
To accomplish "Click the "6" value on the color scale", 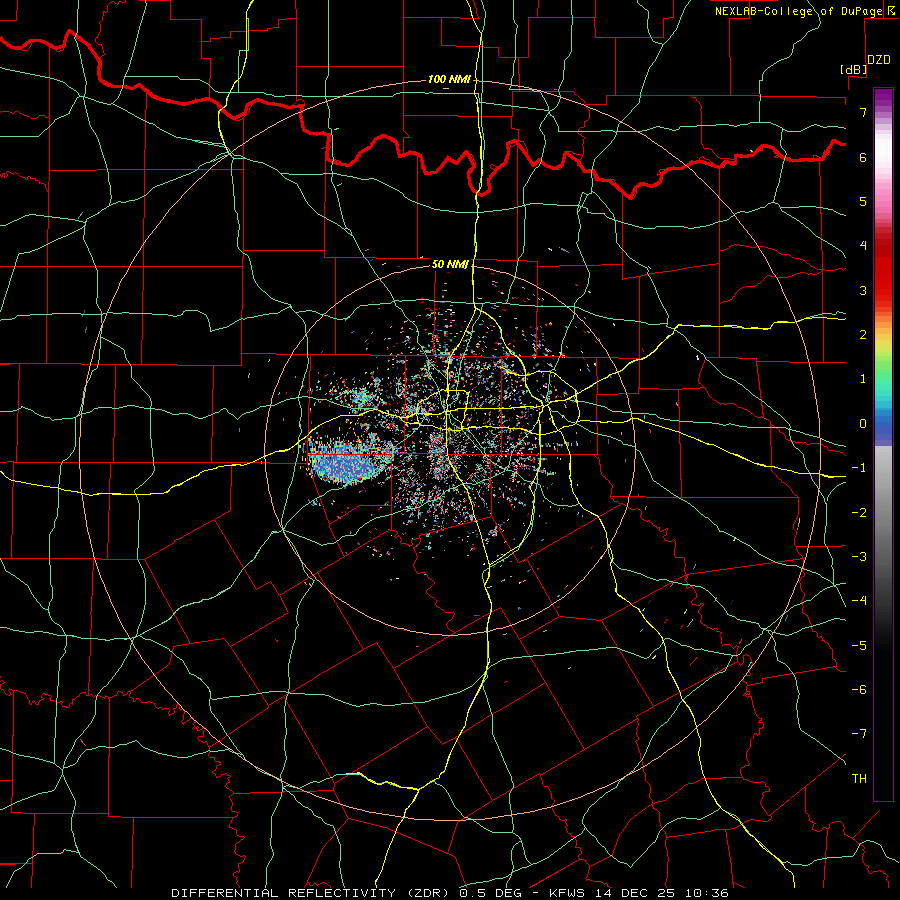I will [x=863, y=157].
